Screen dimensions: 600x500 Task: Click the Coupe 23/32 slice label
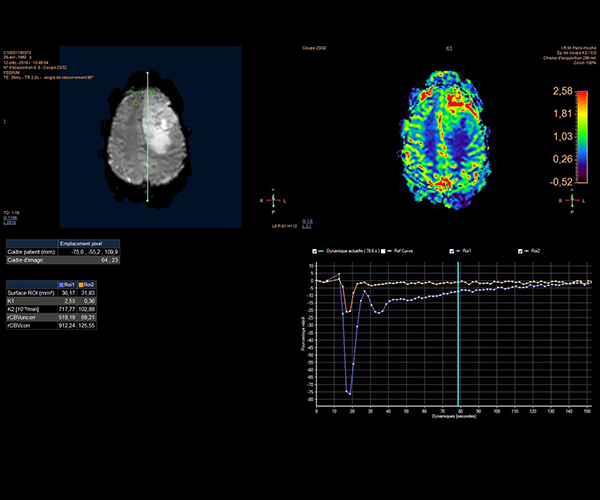click(x=315, y=47)
